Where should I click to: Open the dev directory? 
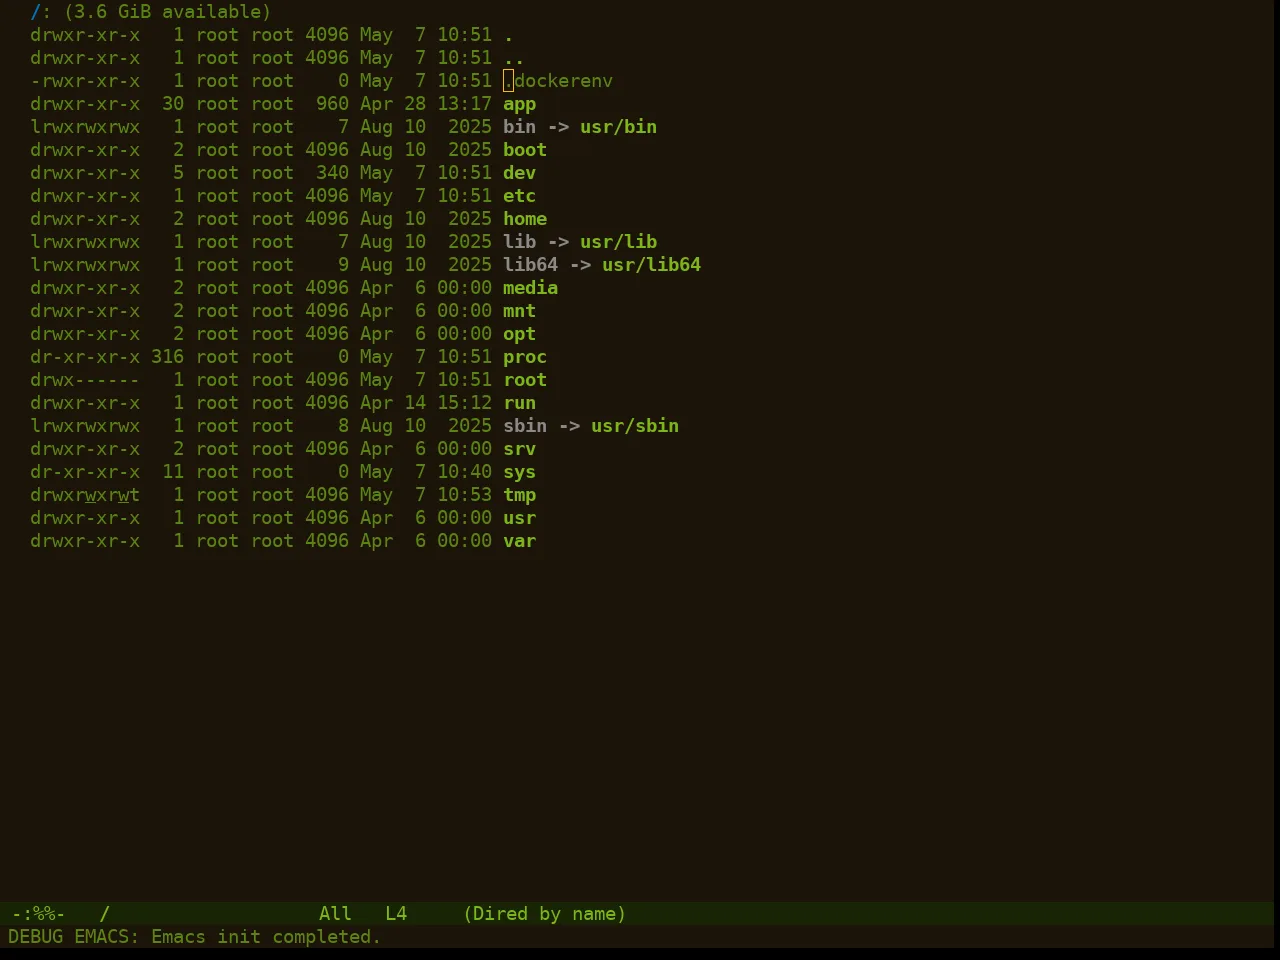(x=519, y=173)
